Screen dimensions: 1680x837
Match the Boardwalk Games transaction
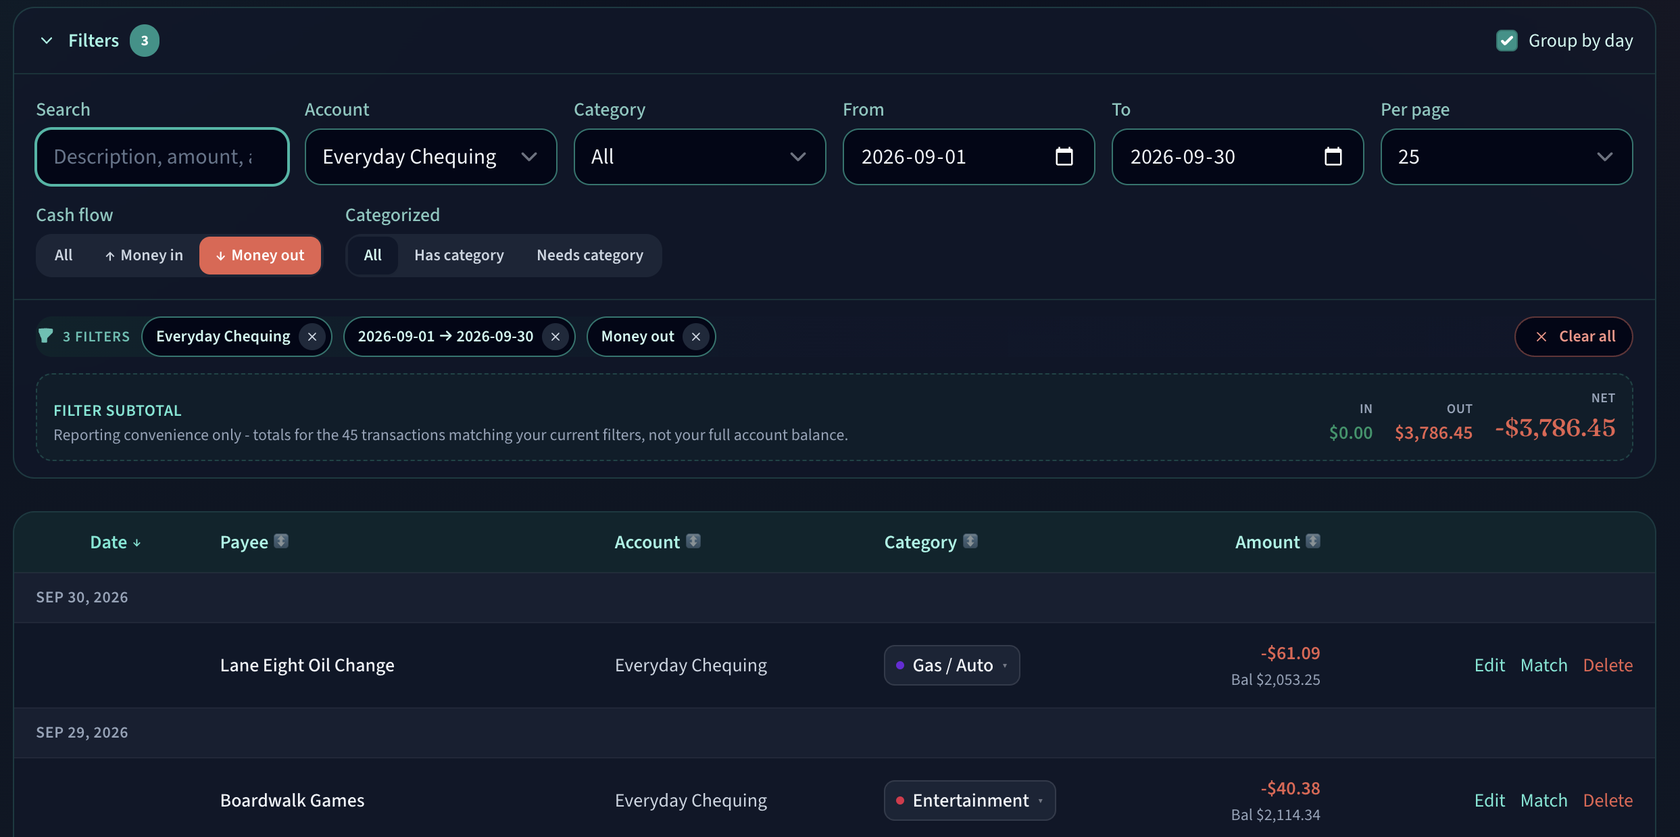coord(1544,801)
